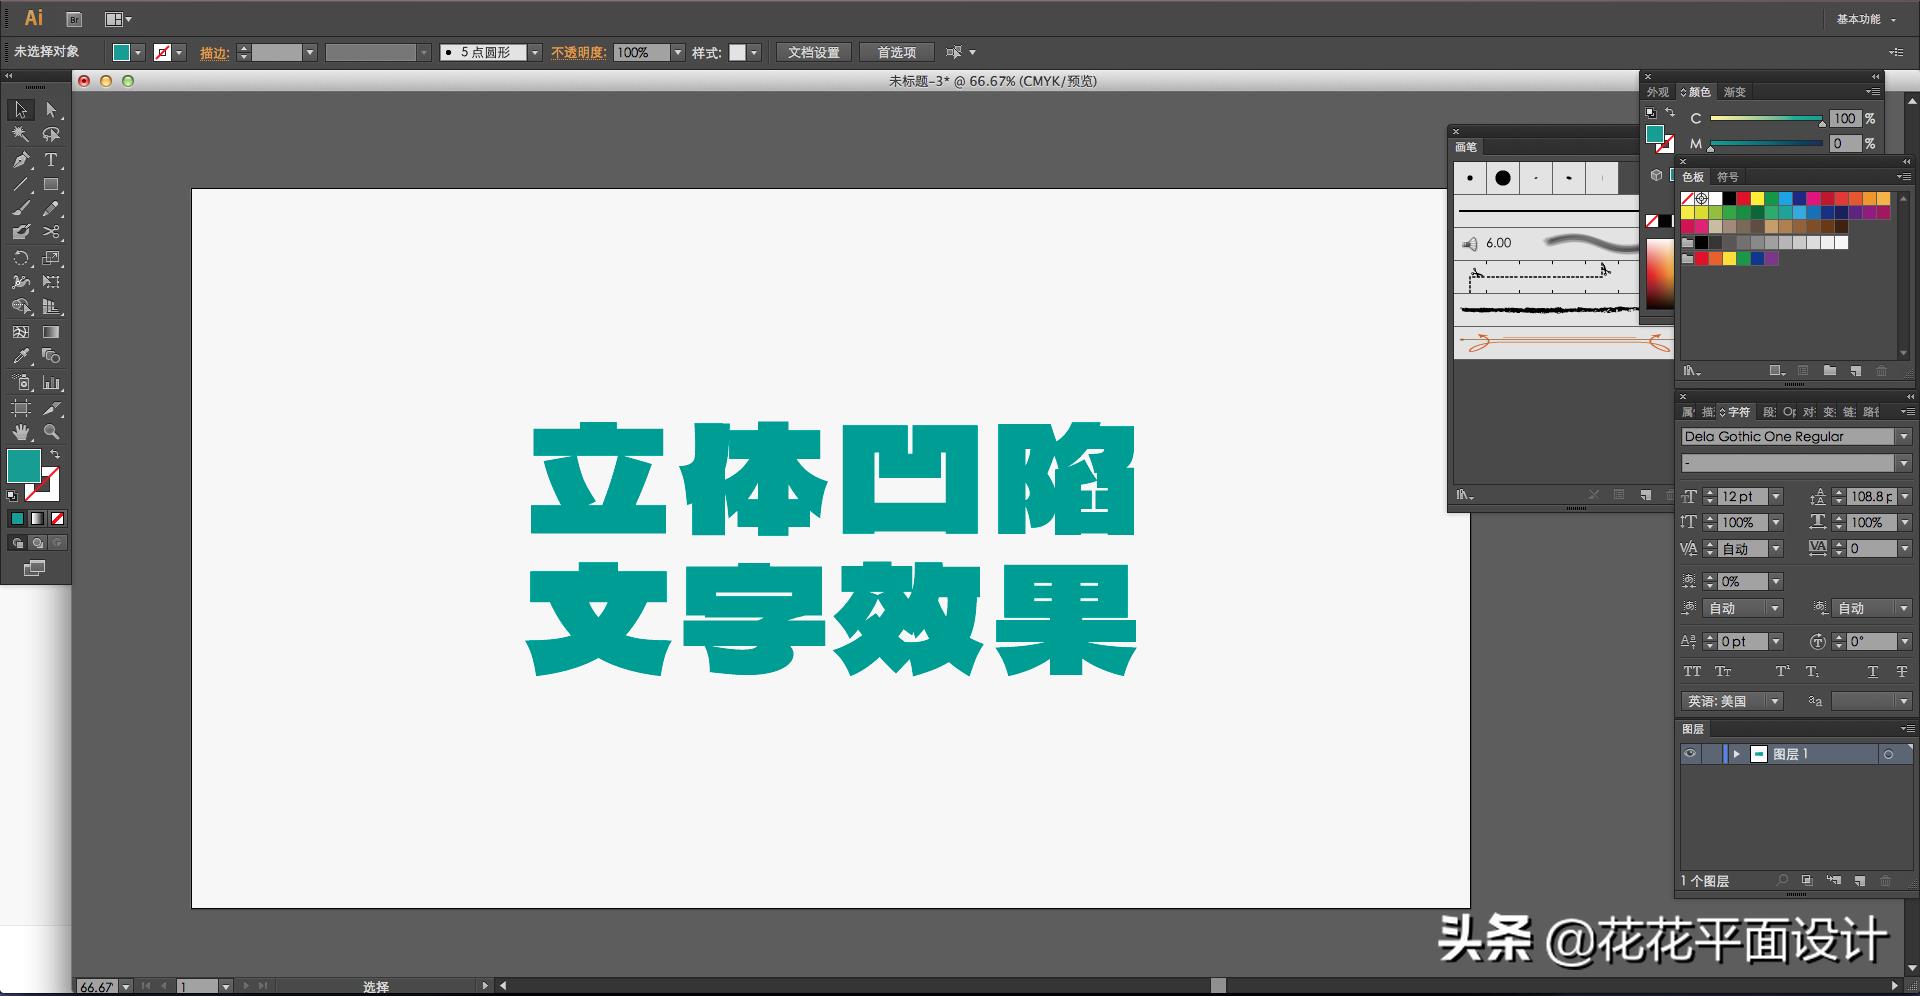The height and width of the screenshot is (996, 1920).
Task: Open the 5 点圆形 brush dropdown
Action: 535,52
